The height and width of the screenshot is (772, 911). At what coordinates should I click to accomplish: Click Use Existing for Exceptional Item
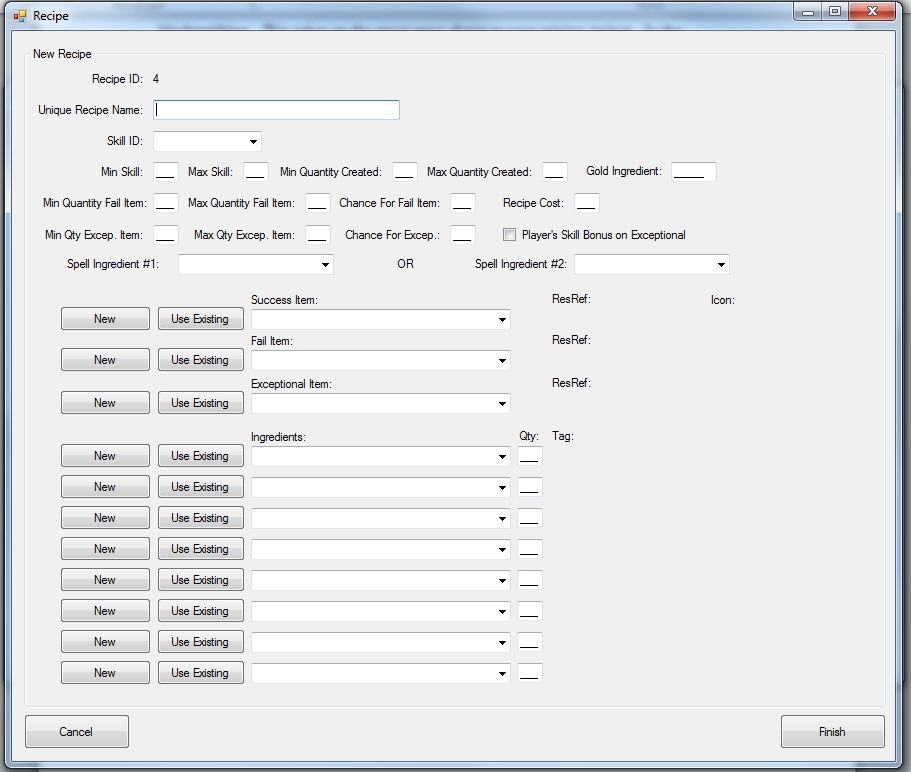[200, 403]
